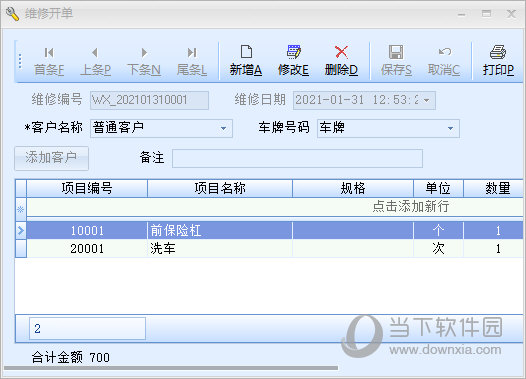
Task: Select cell 10001 in item number column
Action: tap(87, 230)
